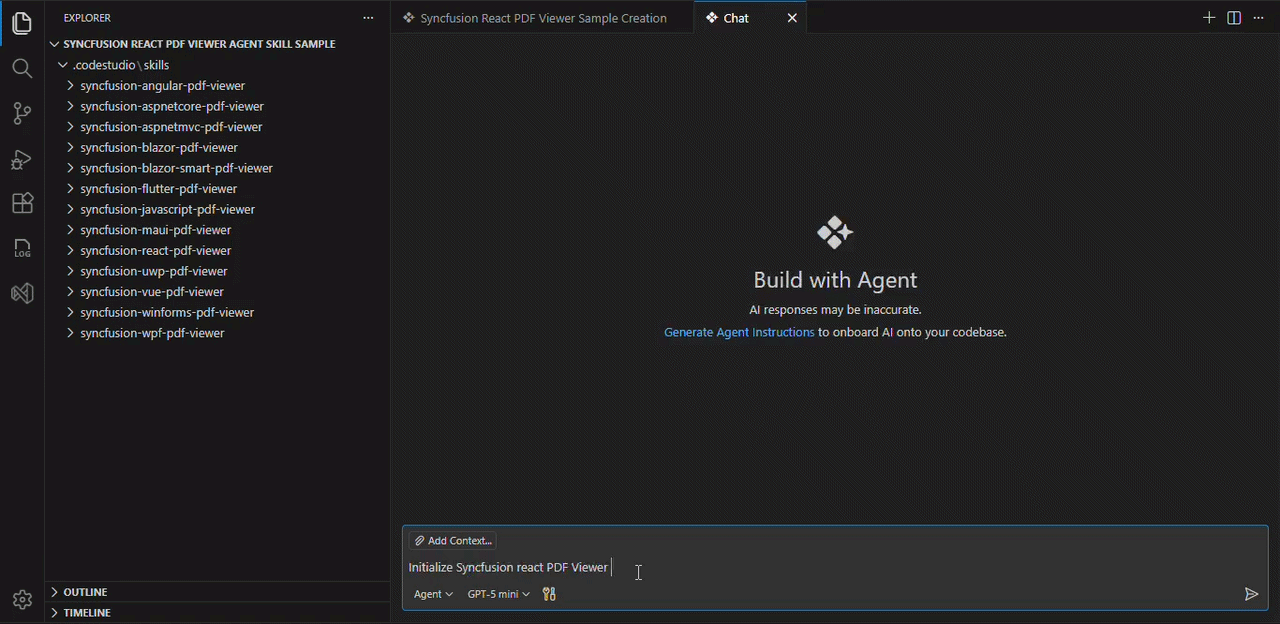Image resolution: width=1280 pixels, height=624 pixels.
Task: Expand the syncfusion-blazor-smart-pdf-viewer folder
Action: [218, 168]
